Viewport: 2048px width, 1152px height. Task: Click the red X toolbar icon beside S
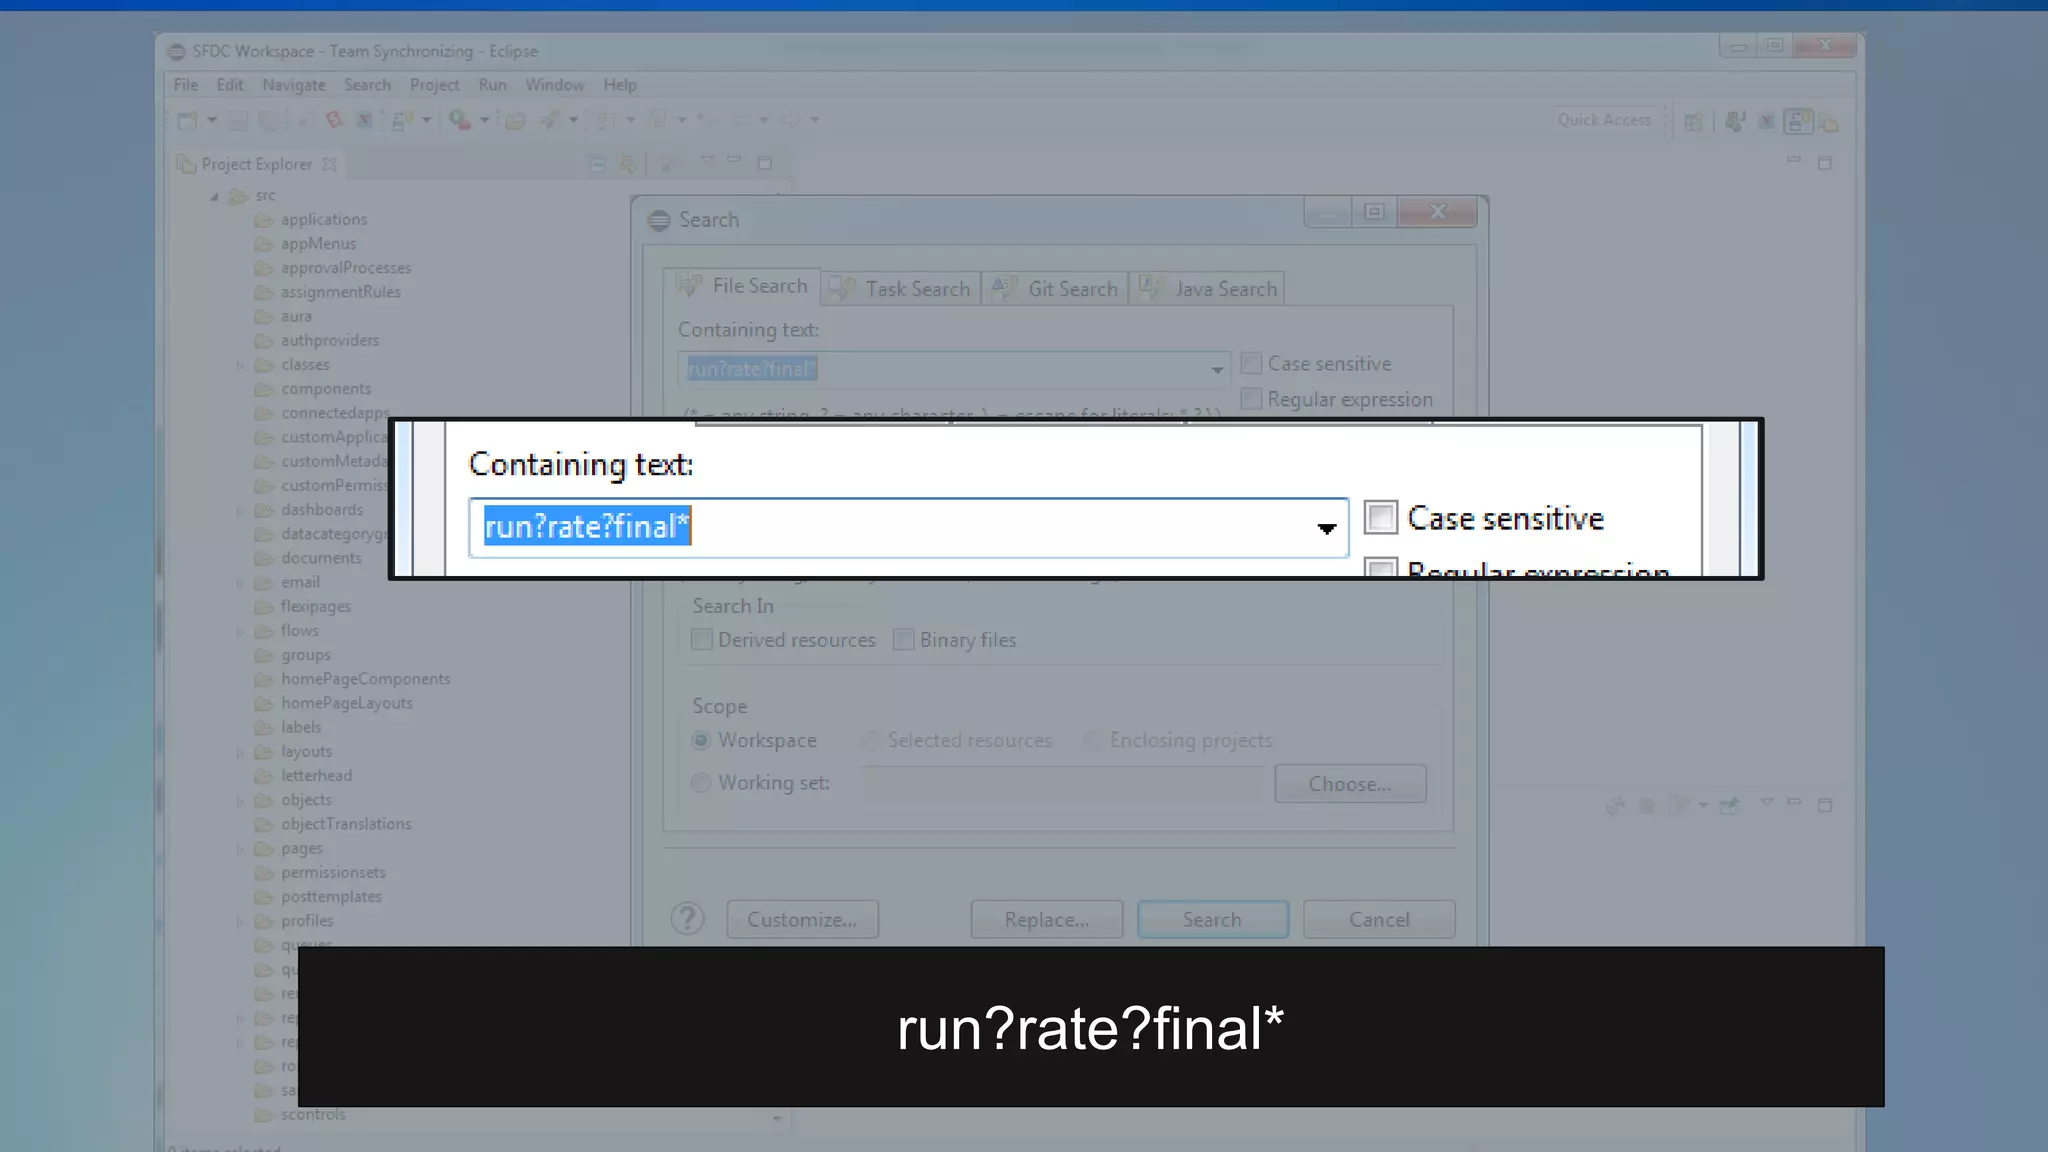[364, 120]
